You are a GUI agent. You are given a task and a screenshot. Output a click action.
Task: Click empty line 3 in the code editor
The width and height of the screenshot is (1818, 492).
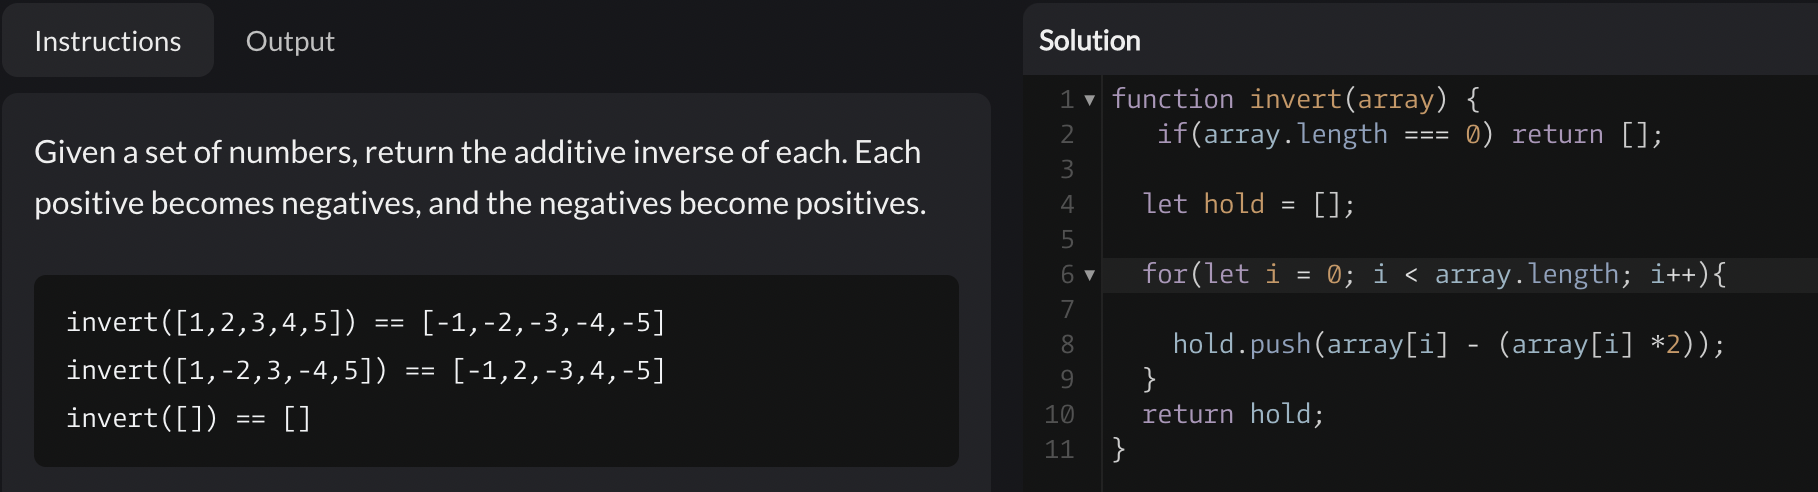pos(1400,170)
